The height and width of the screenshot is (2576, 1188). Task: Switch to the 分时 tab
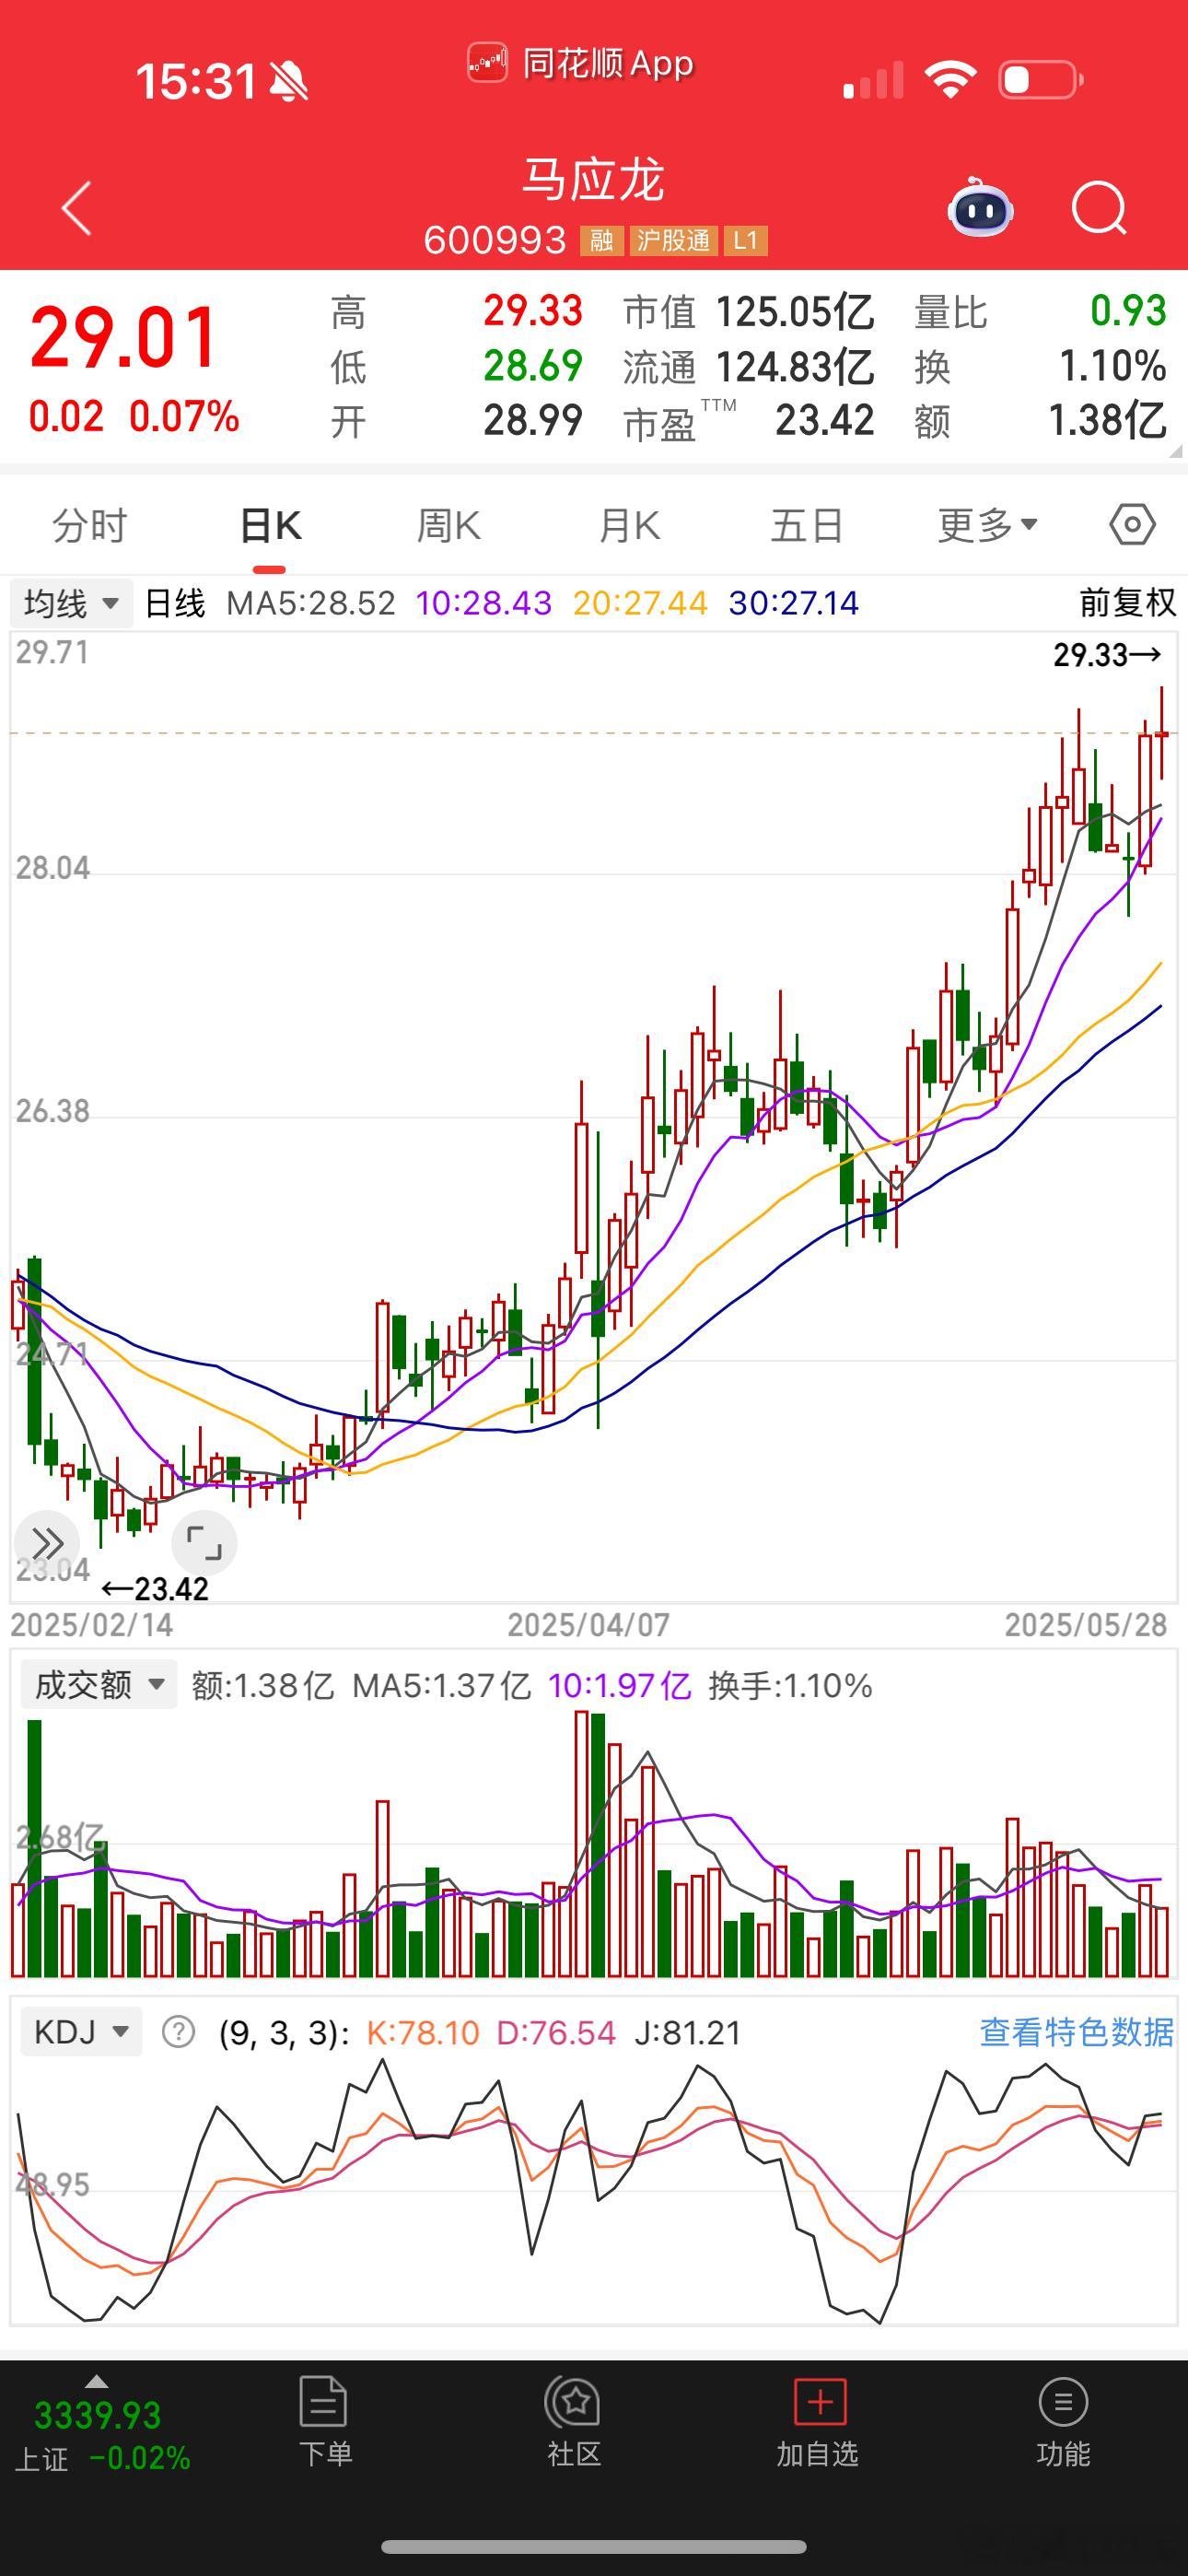pos(89,525)
